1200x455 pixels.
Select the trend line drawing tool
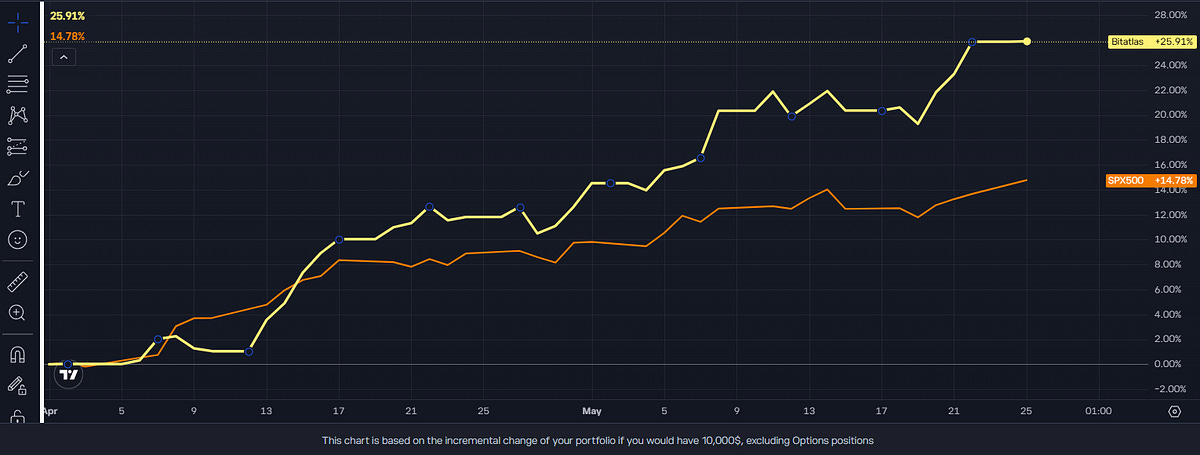pos(17,53)
